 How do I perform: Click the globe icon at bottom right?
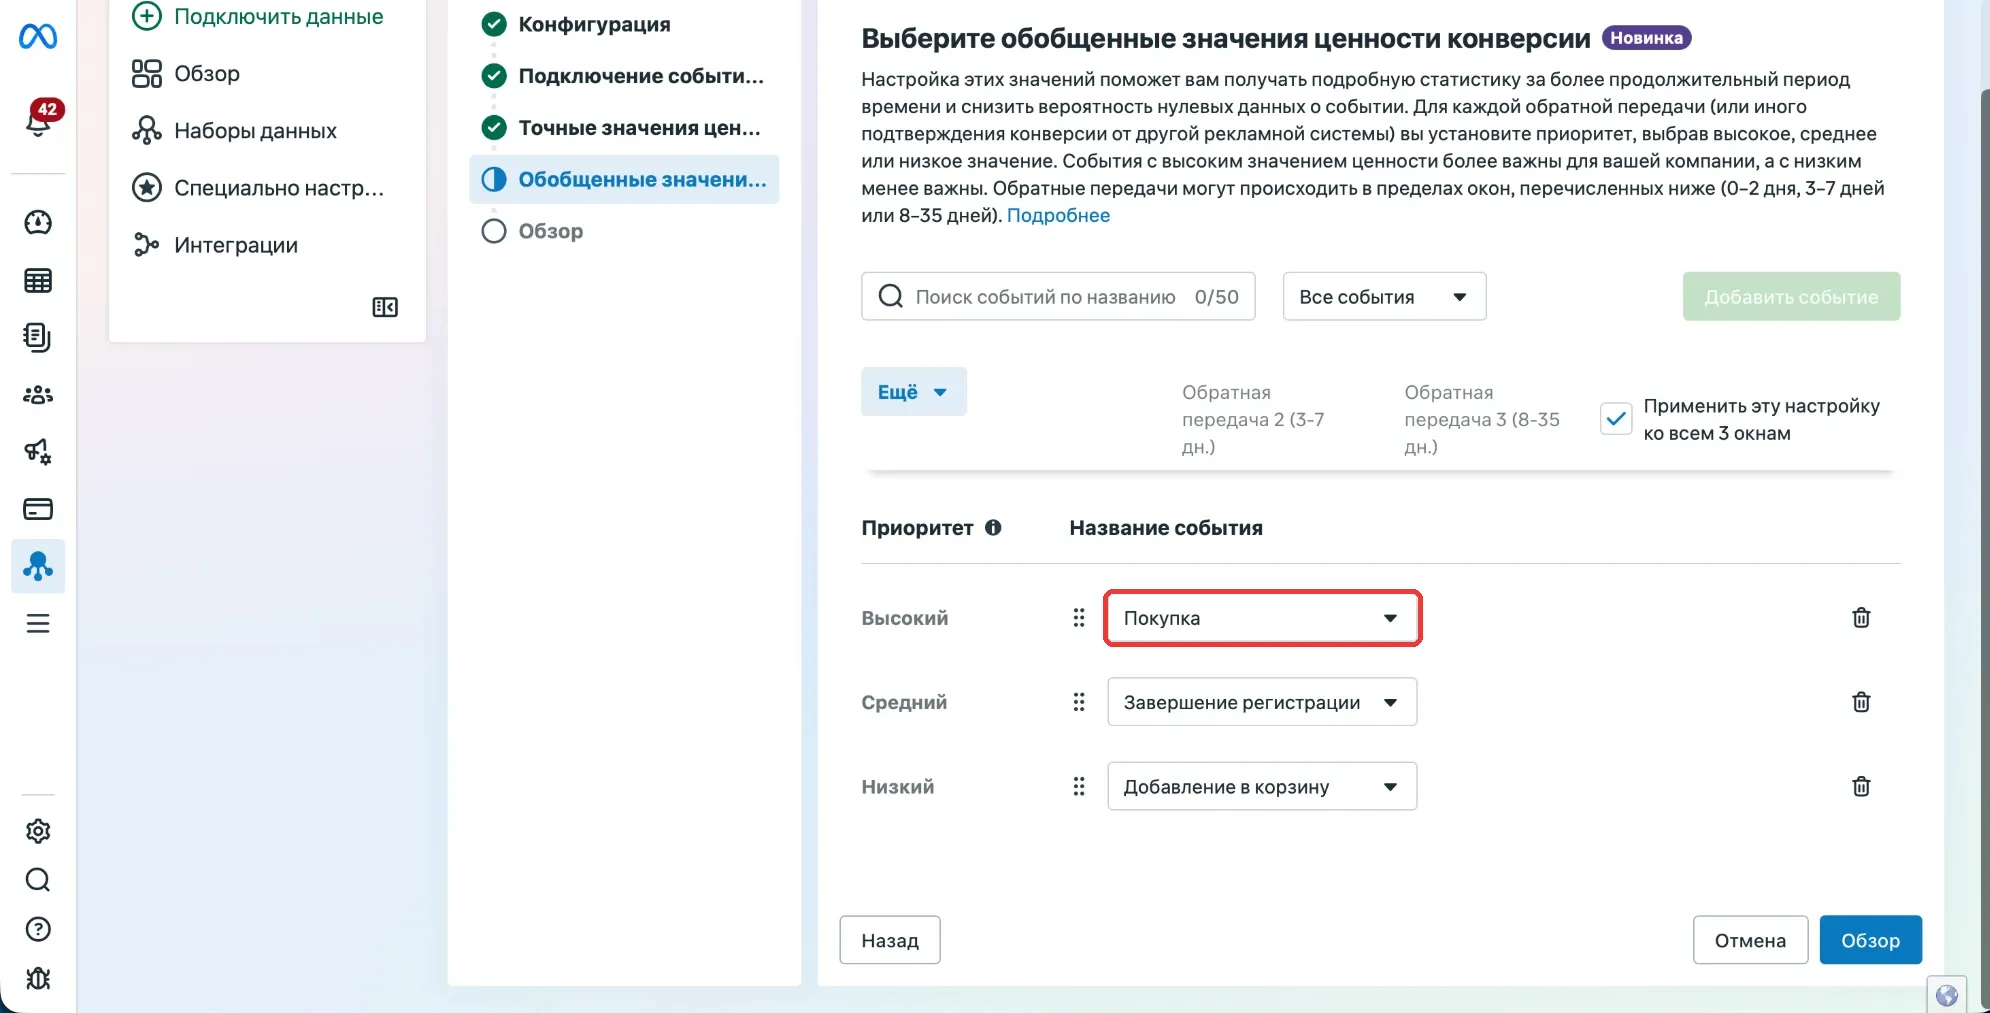click(x=1946, y=995)
